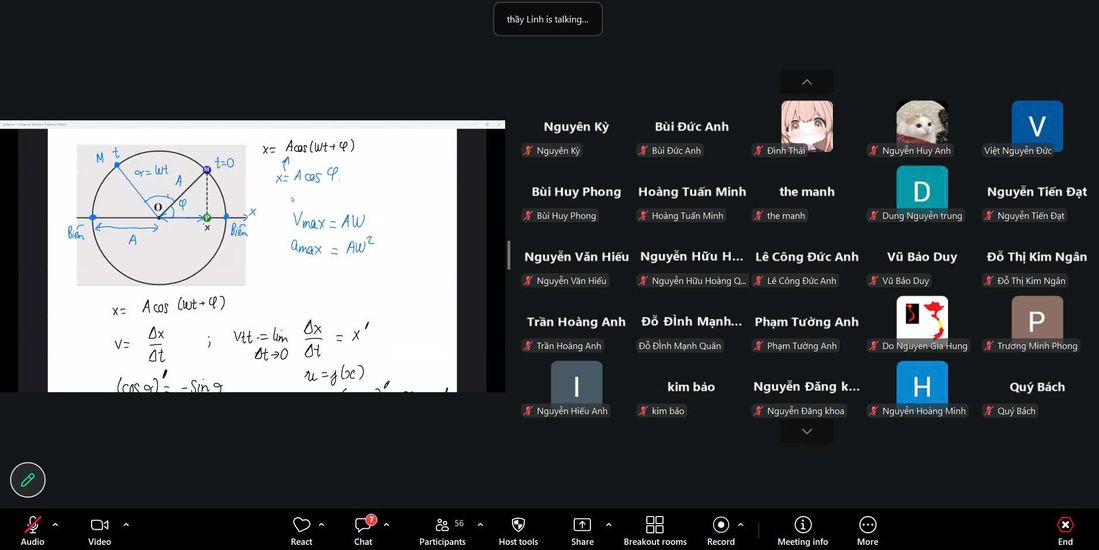Select Nguyễn Đăng khoa participant tile
Screen dimensions: 1099x550
click(x=807, y=388)
